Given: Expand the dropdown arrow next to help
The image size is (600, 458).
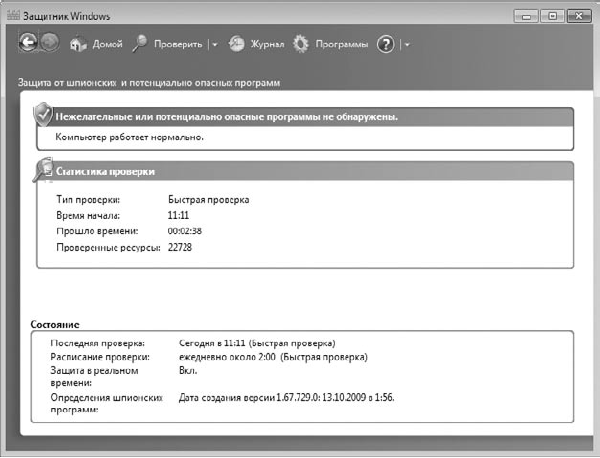Looking at the screenshot, I should pos(407,45).
